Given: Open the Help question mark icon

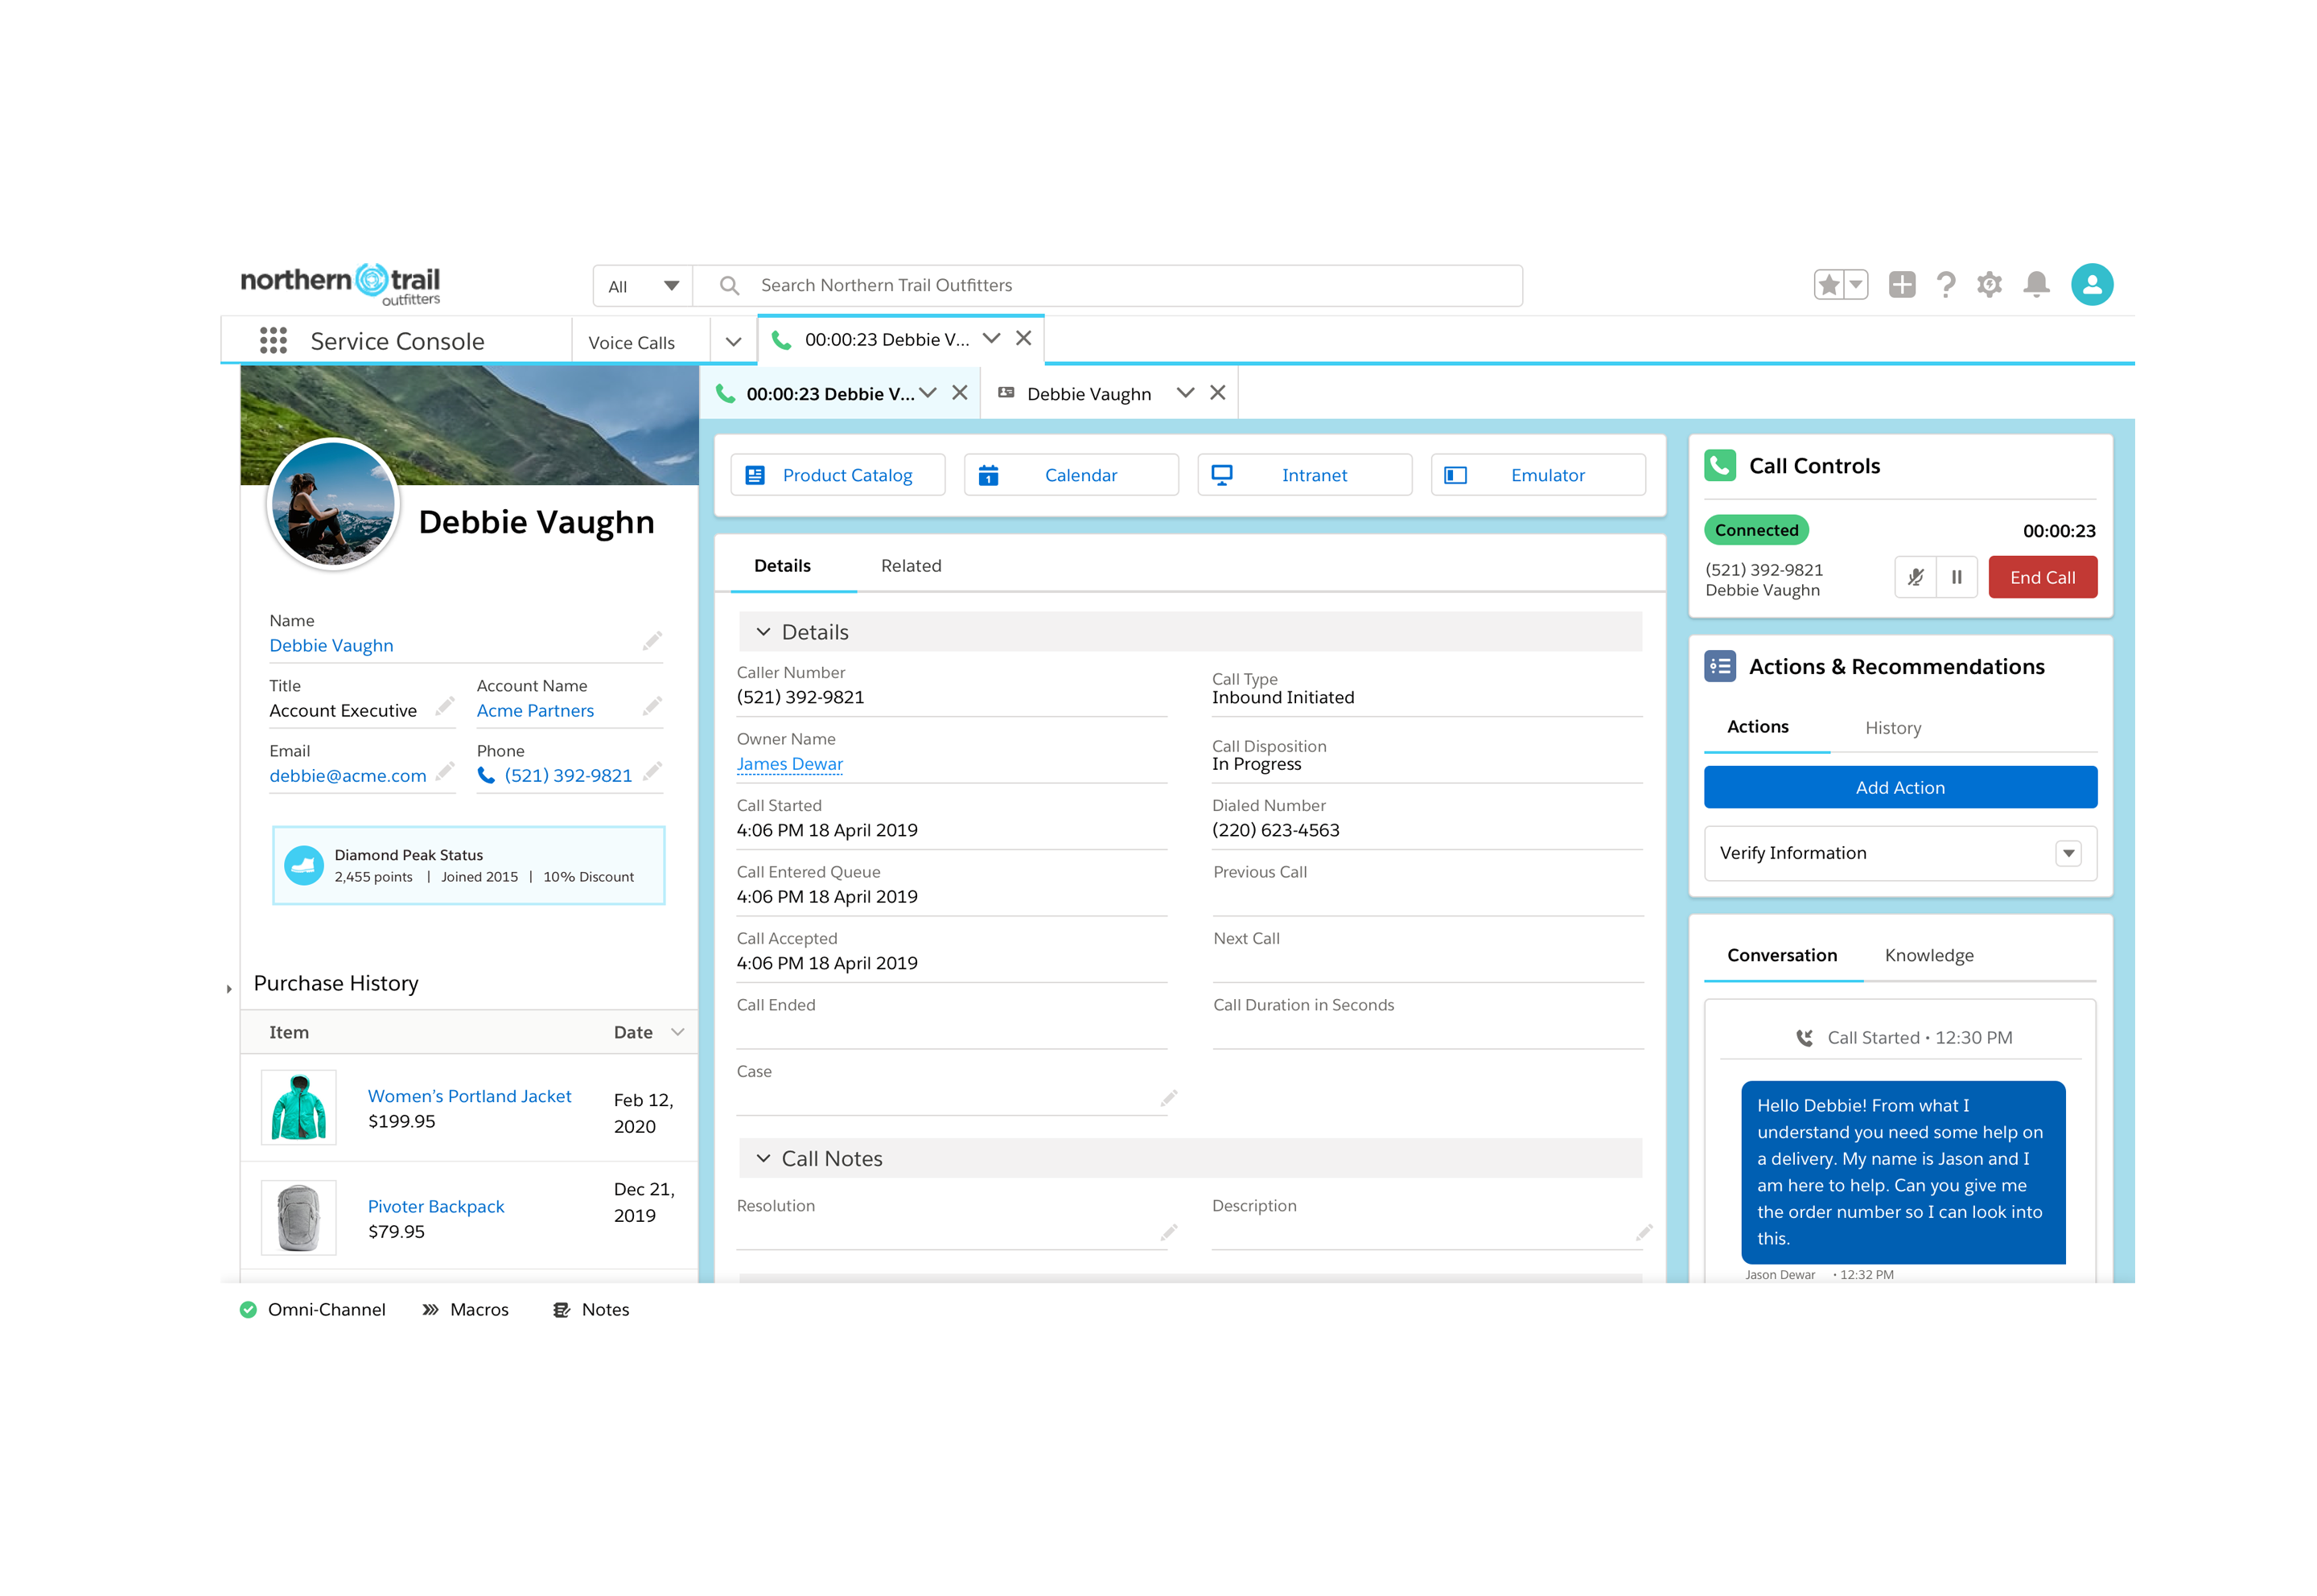Looking at the screenshot, I should click(x=1945, y=285).
